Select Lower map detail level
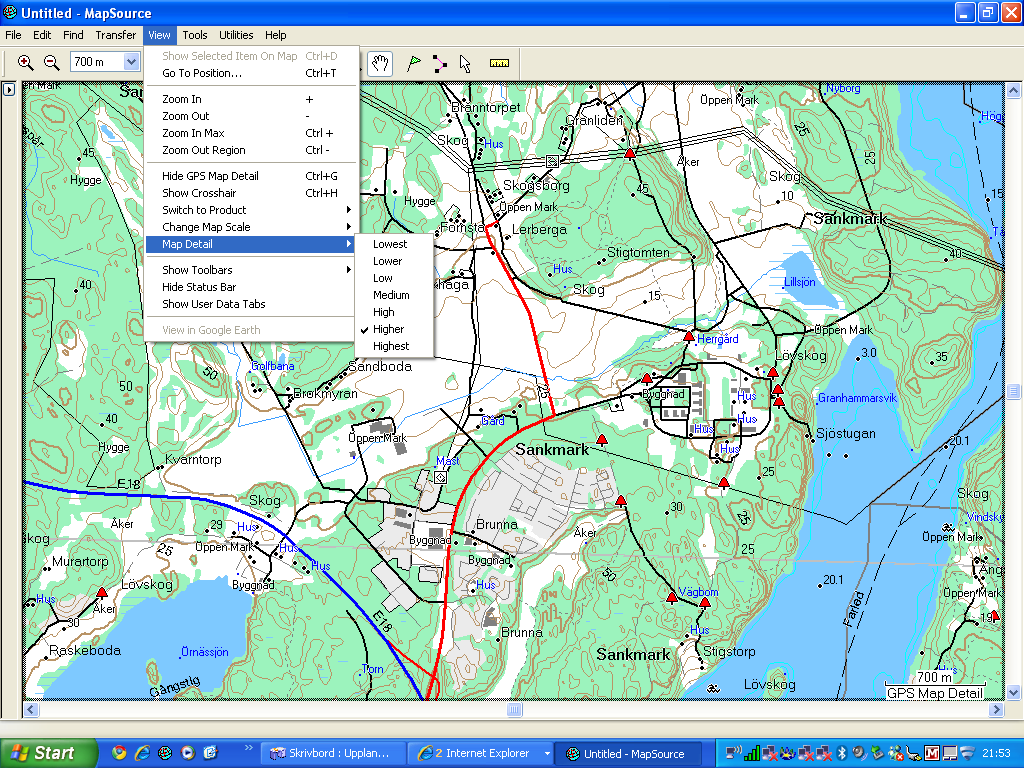Screen dimensions: 1024x768 click(x=394, y=261)
